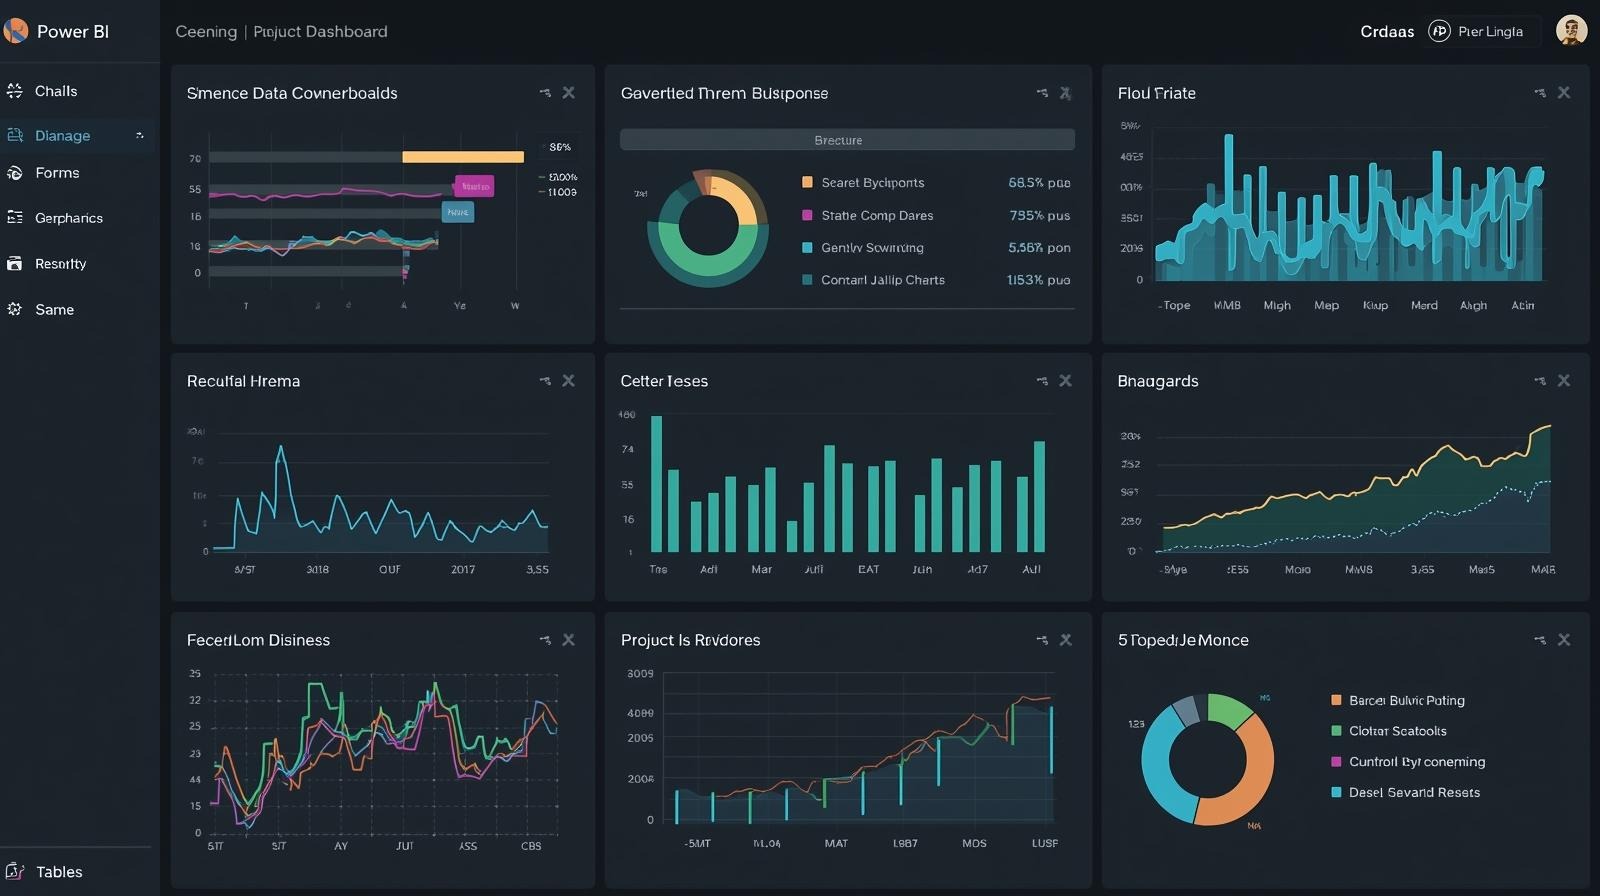Image resolution: width=1600 pixels, height=896 pixels.
Task: Toggle the Barcer Bulvic Poting legend entry
Action: [1336, 700]
